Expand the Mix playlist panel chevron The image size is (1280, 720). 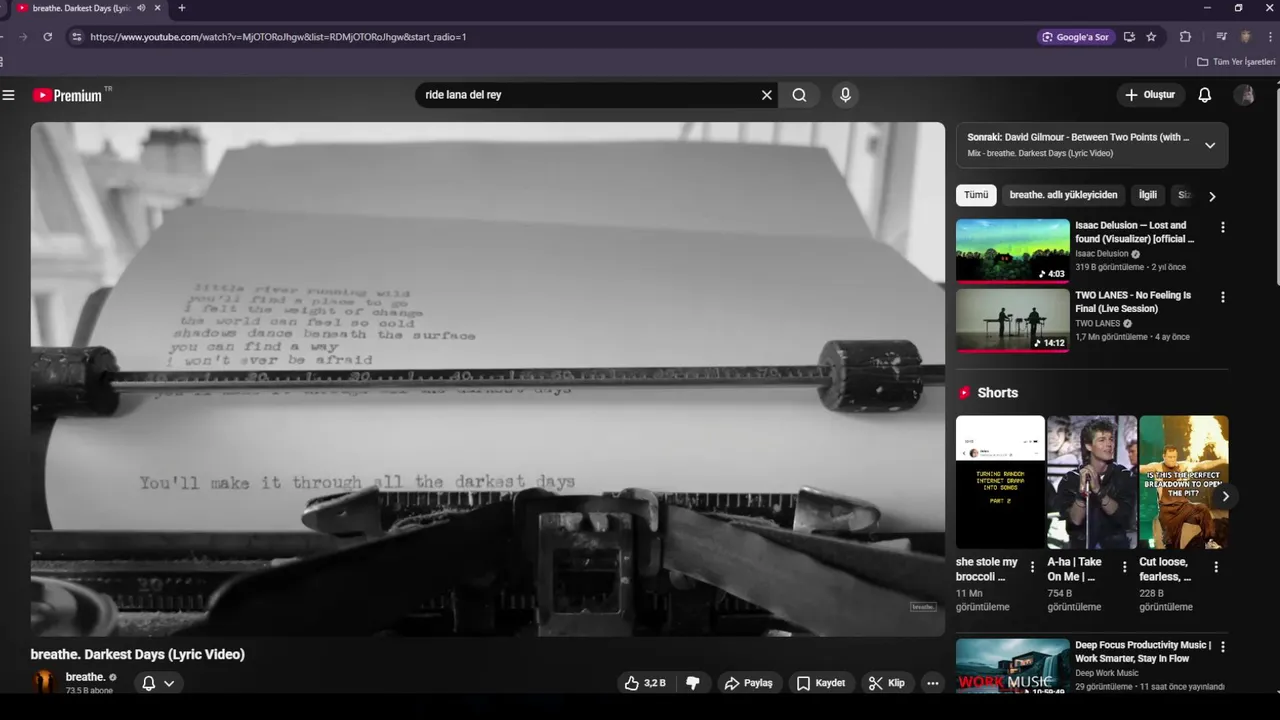pos(1210,145)
